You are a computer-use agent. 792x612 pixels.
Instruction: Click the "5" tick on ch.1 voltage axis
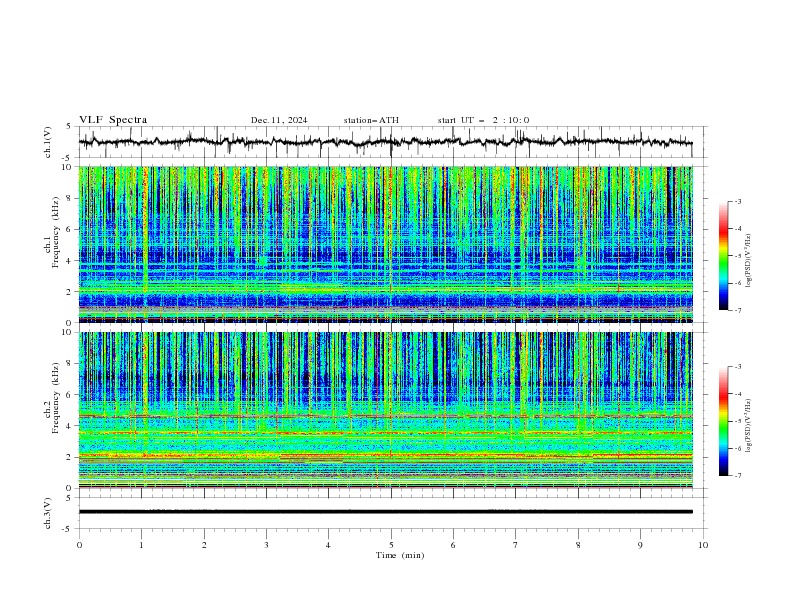(71, 126)
